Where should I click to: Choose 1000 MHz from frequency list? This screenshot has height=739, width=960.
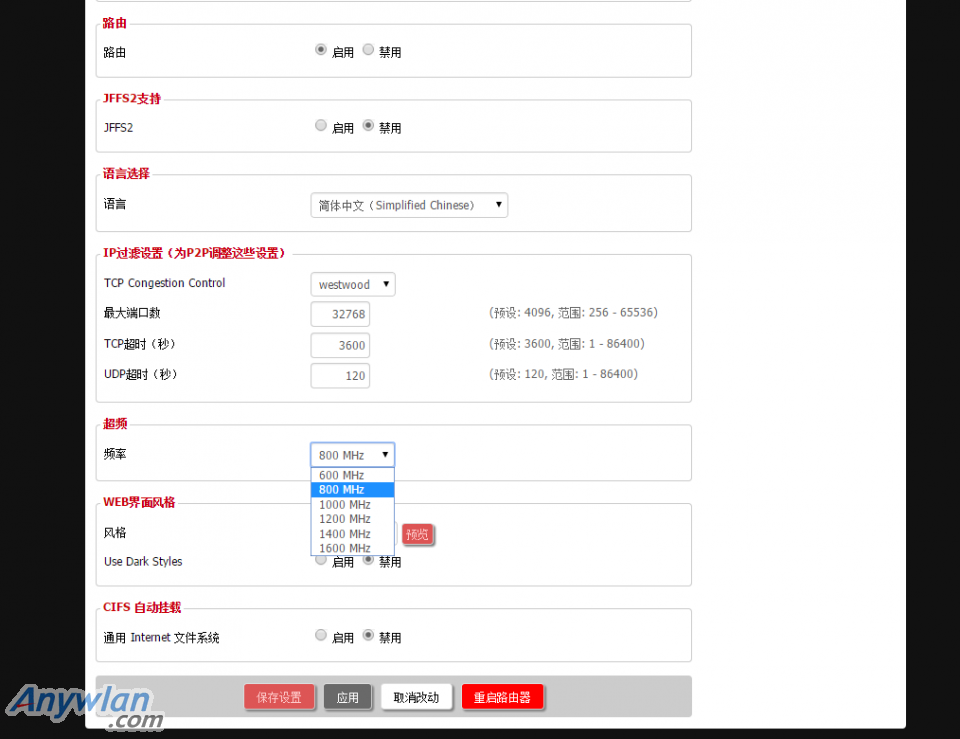pyautogui.click(x=353, y=505)
